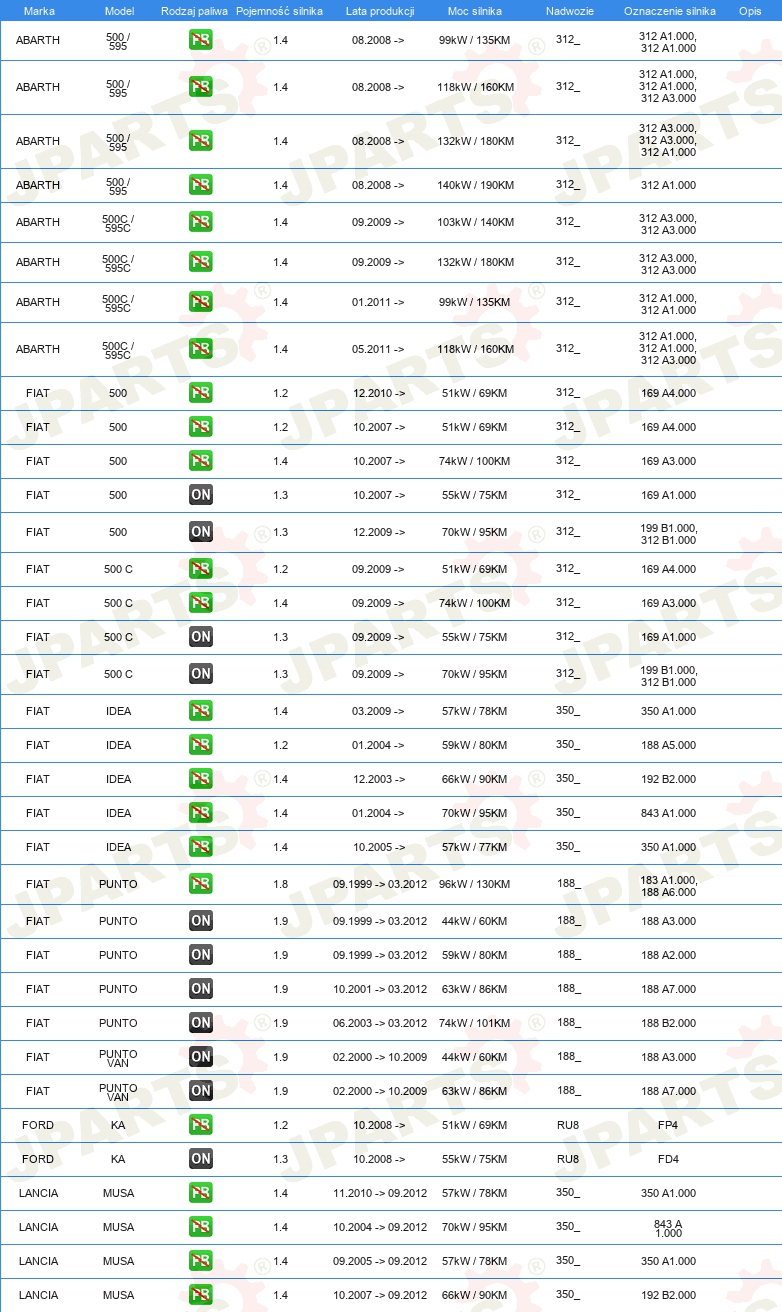Click diesel ON icon in Fiat 500 55kW row
This screenshot has width=782, height=1312.
tap(201, 495)
